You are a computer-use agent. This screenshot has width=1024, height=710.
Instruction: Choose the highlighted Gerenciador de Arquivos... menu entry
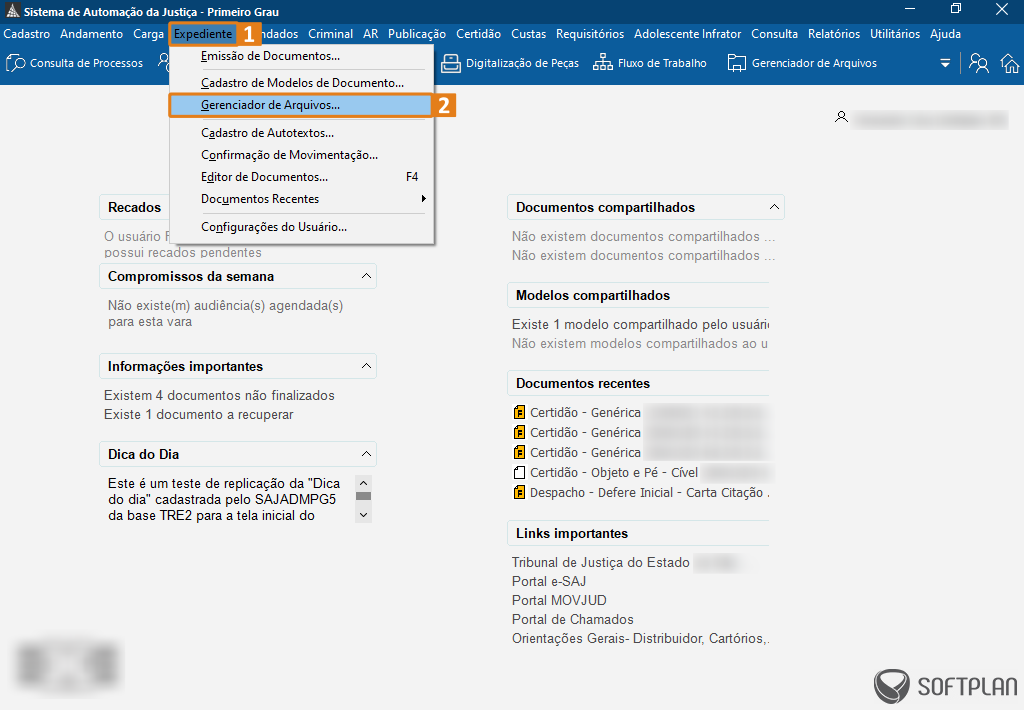point(301,105)
